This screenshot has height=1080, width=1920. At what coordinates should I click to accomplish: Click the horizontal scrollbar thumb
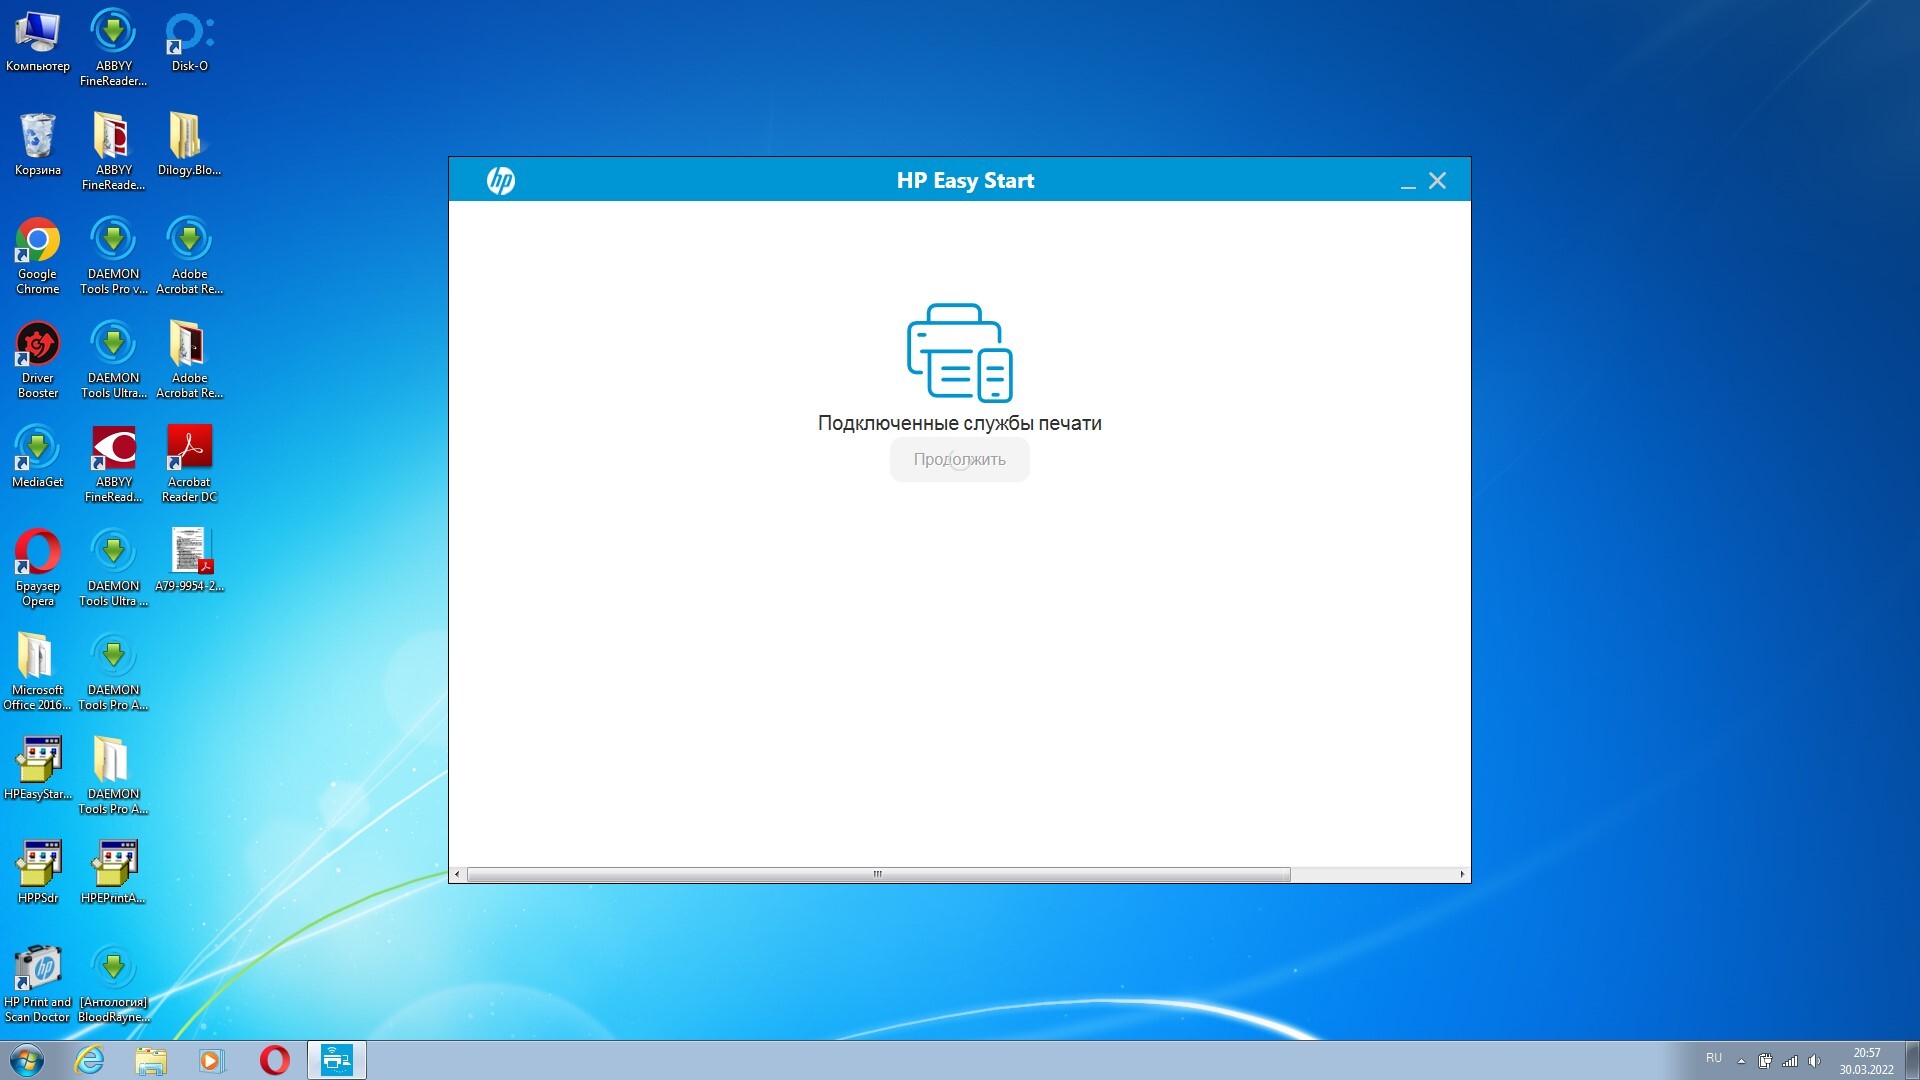tap(878, 874)
